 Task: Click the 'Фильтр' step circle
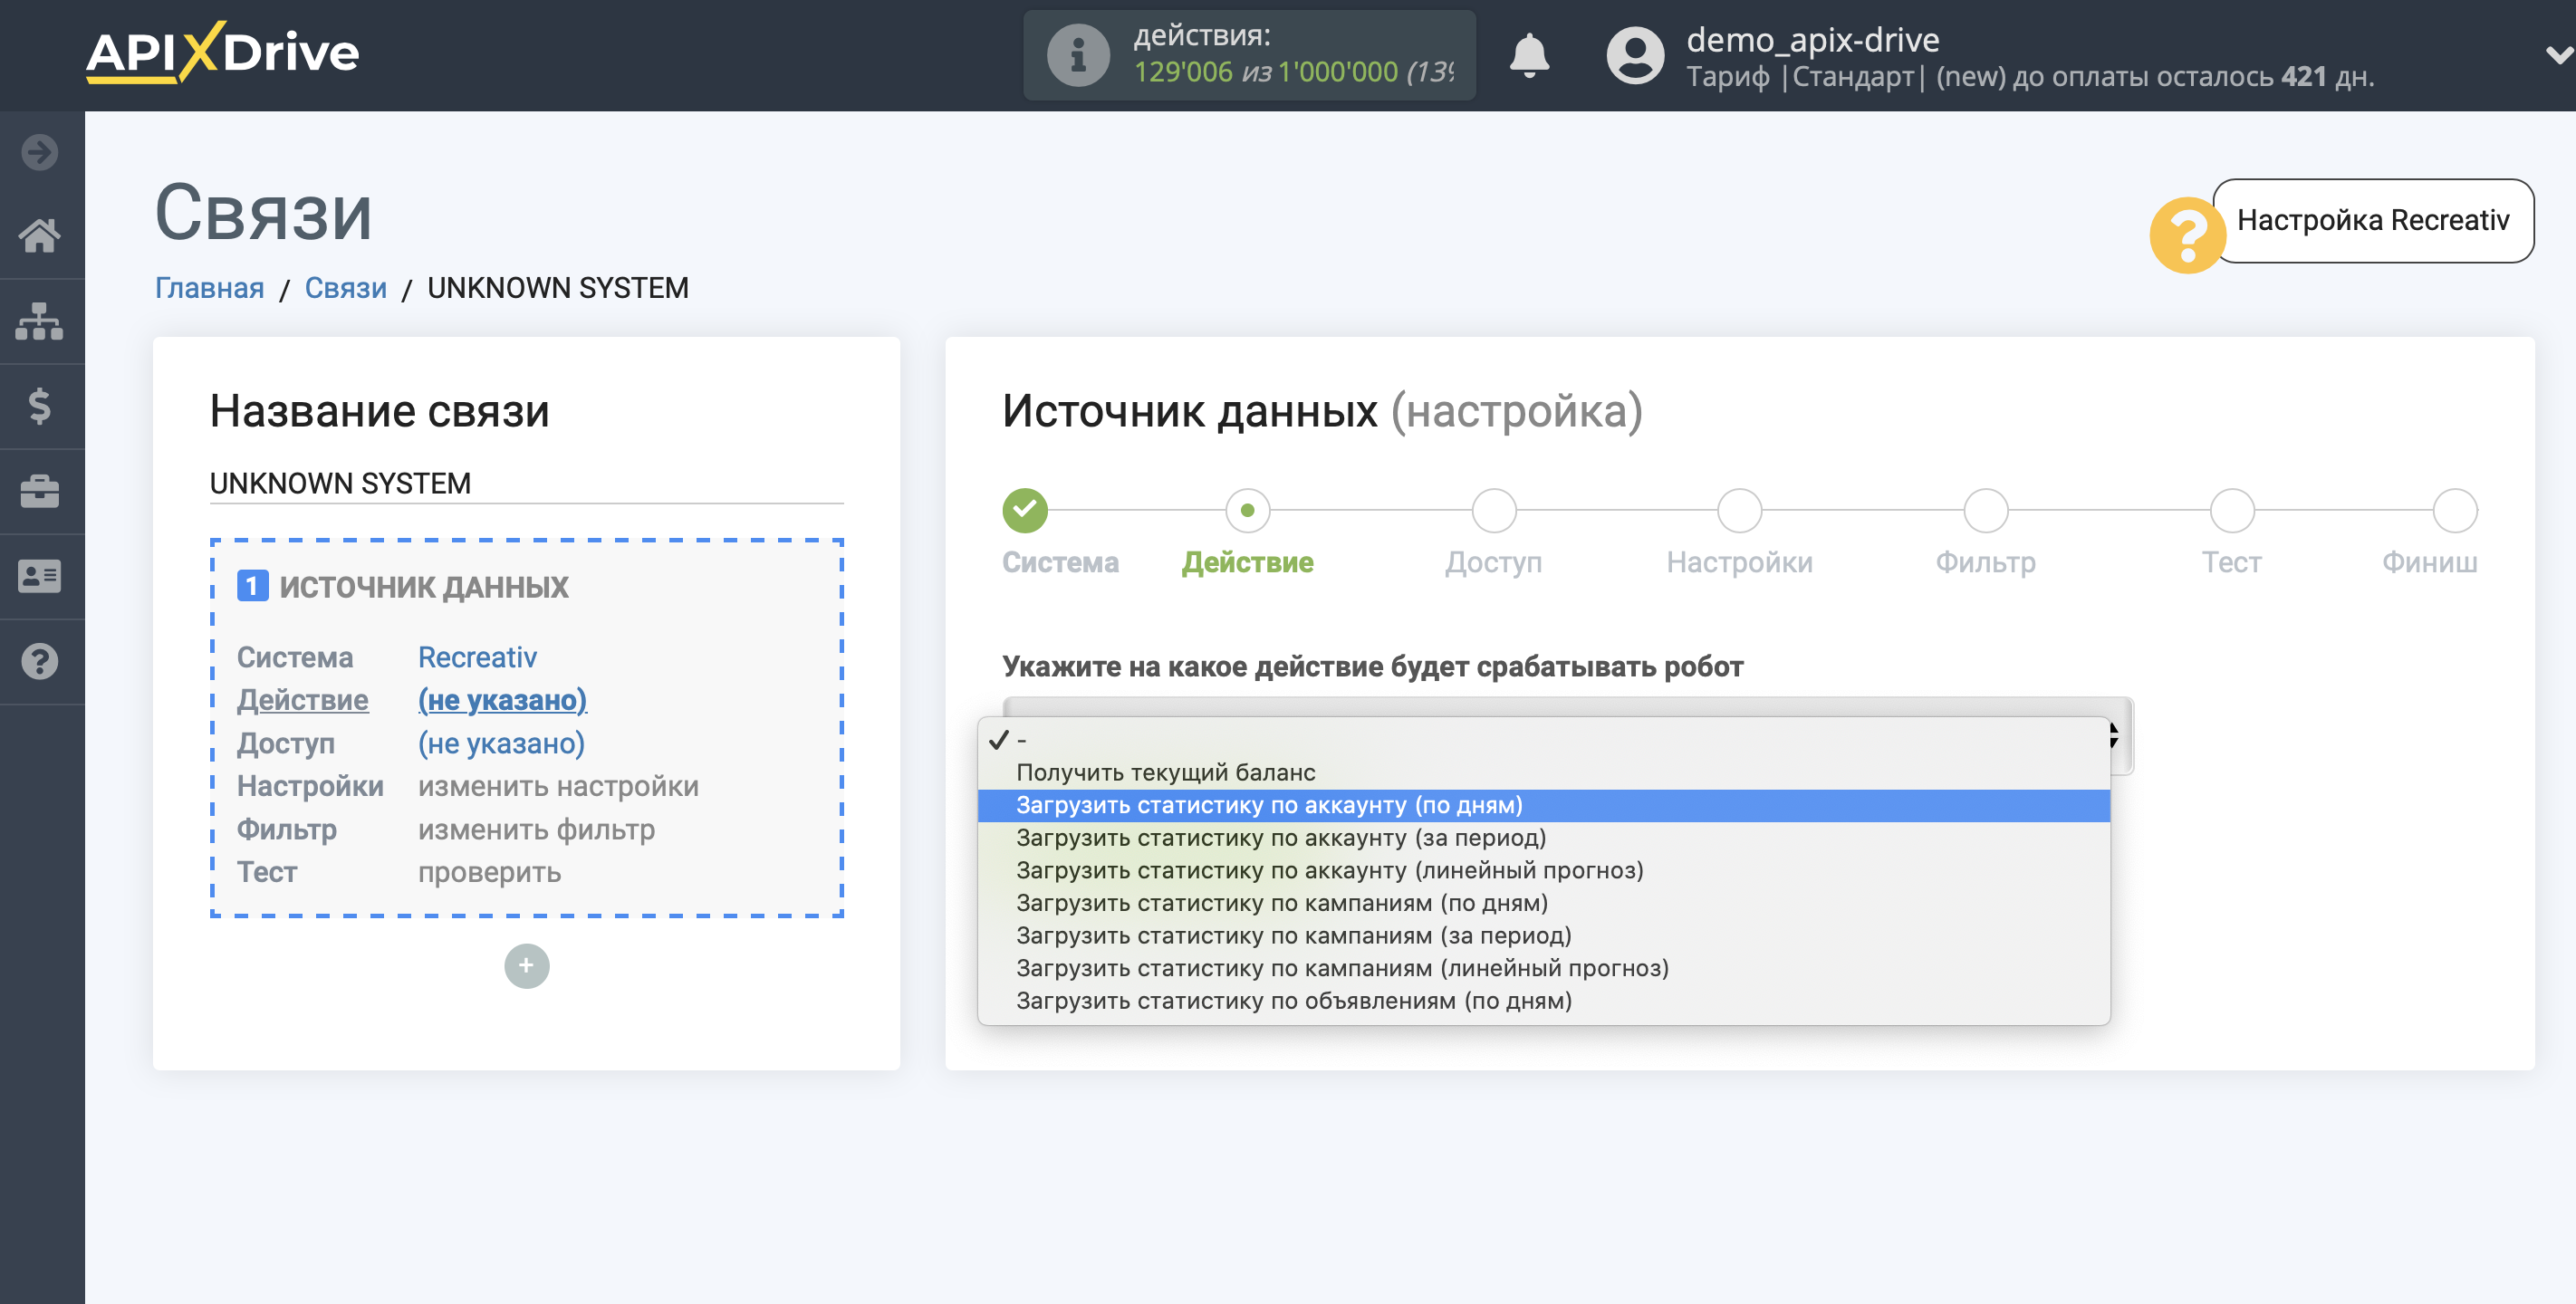(x=1985, y=510)
